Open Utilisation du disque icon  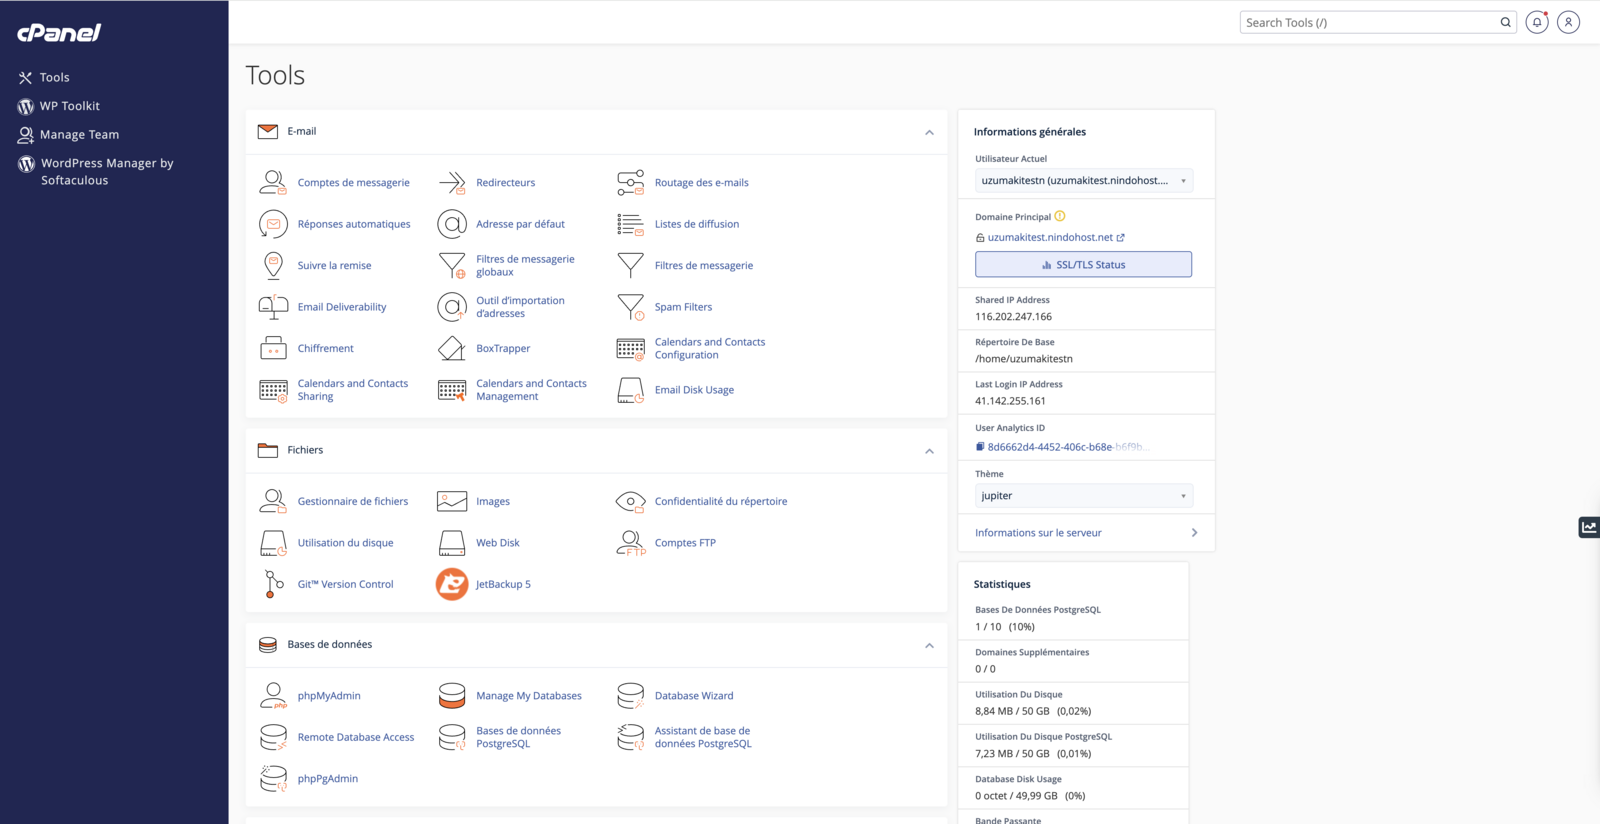(x=273, y=543)
